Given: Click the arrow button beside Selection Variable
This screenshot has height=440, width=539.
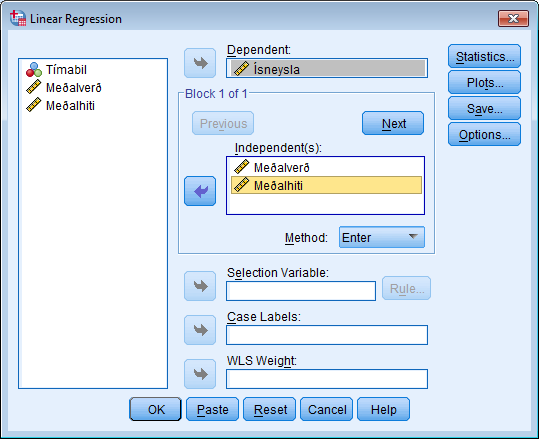Looking at the screenshot, I should pyautogui.click(x=200, y=286).
